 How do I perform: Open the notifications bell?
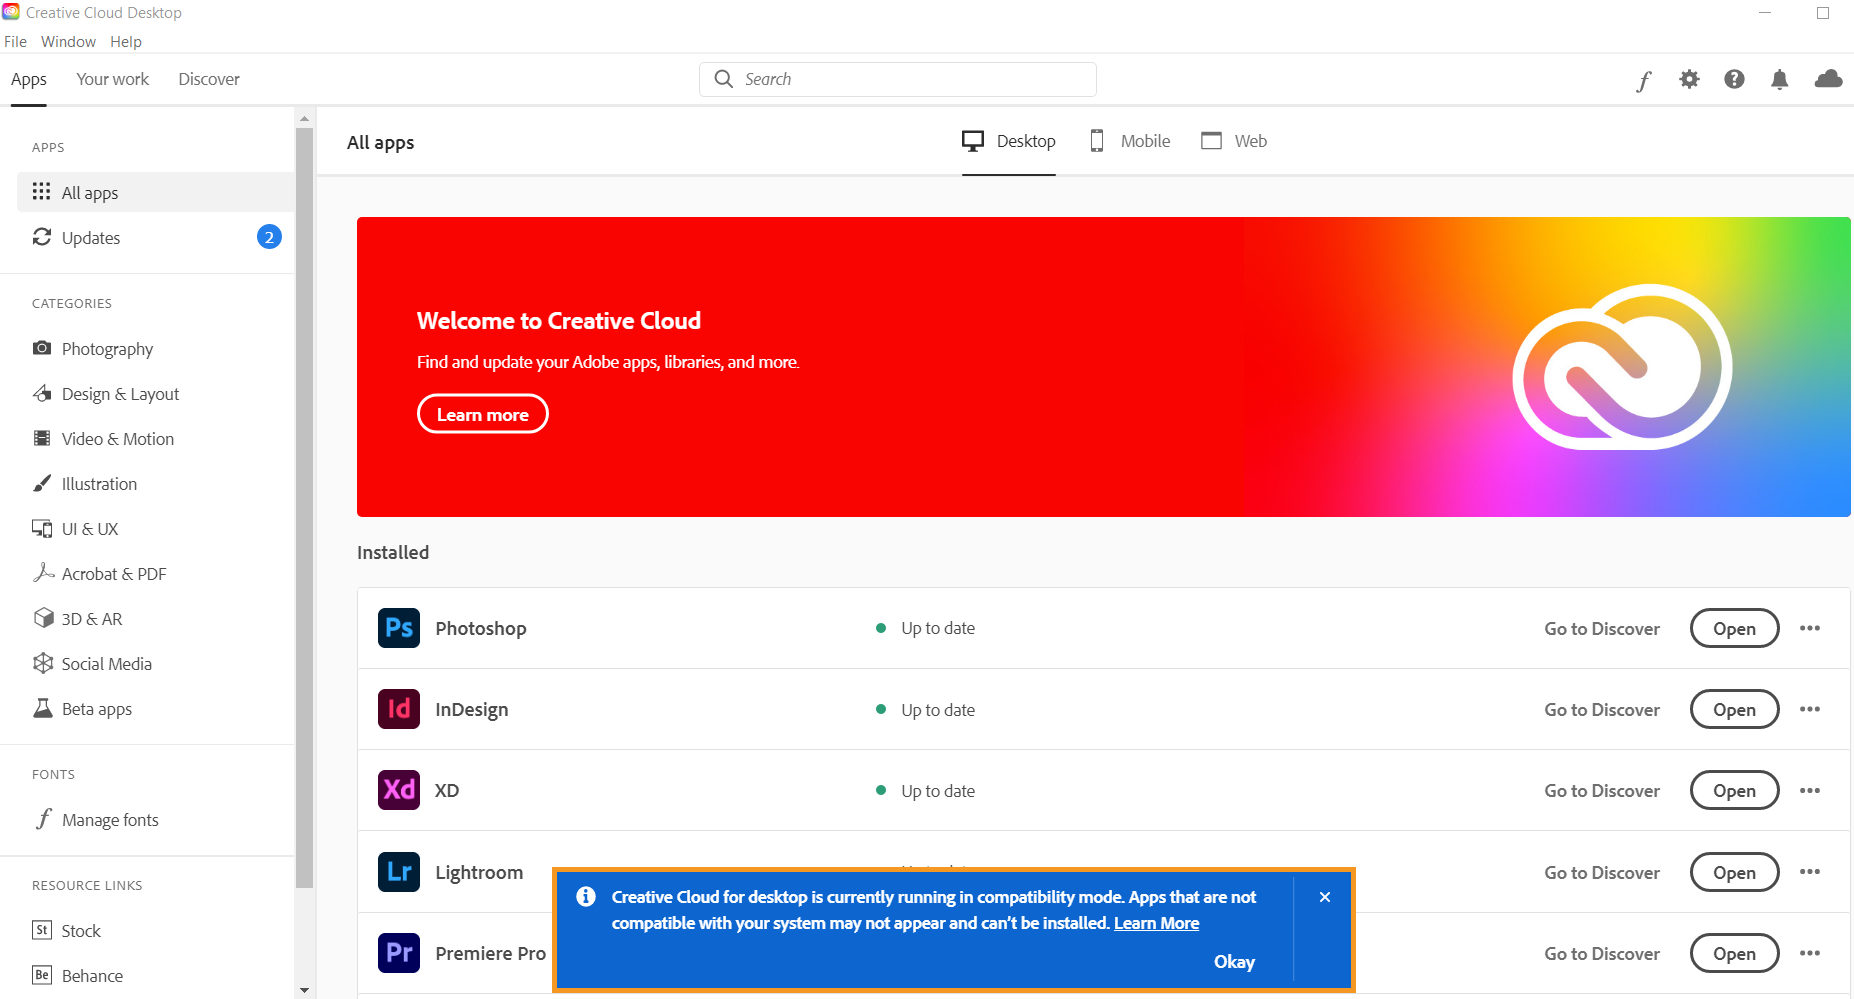click(x=1780, y=80)
